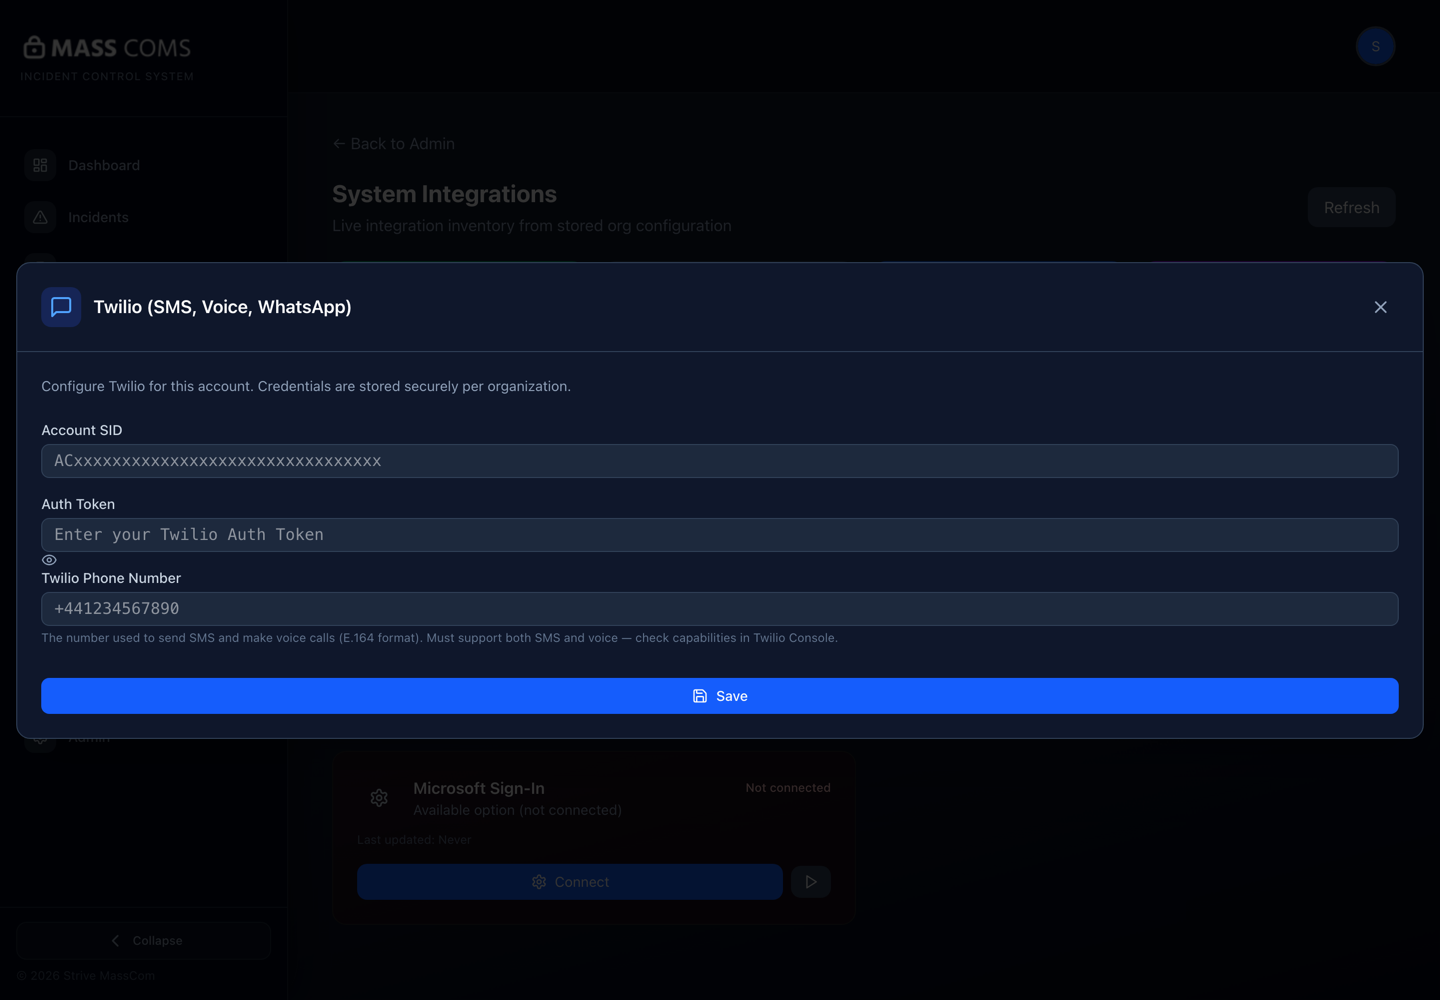Focus the Twilio Phone Number field
Screen dimensions: 1440x1000
pos(719,609)
